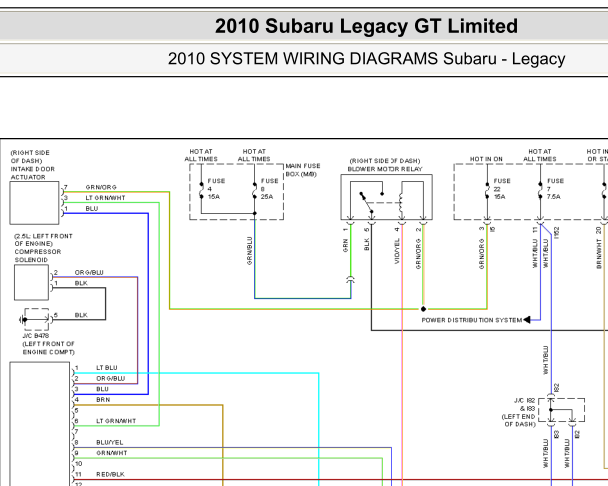608x486 pixels.
Task: Click WHT/BLU label above J/C I82 junction
Action: pos(546,360)
